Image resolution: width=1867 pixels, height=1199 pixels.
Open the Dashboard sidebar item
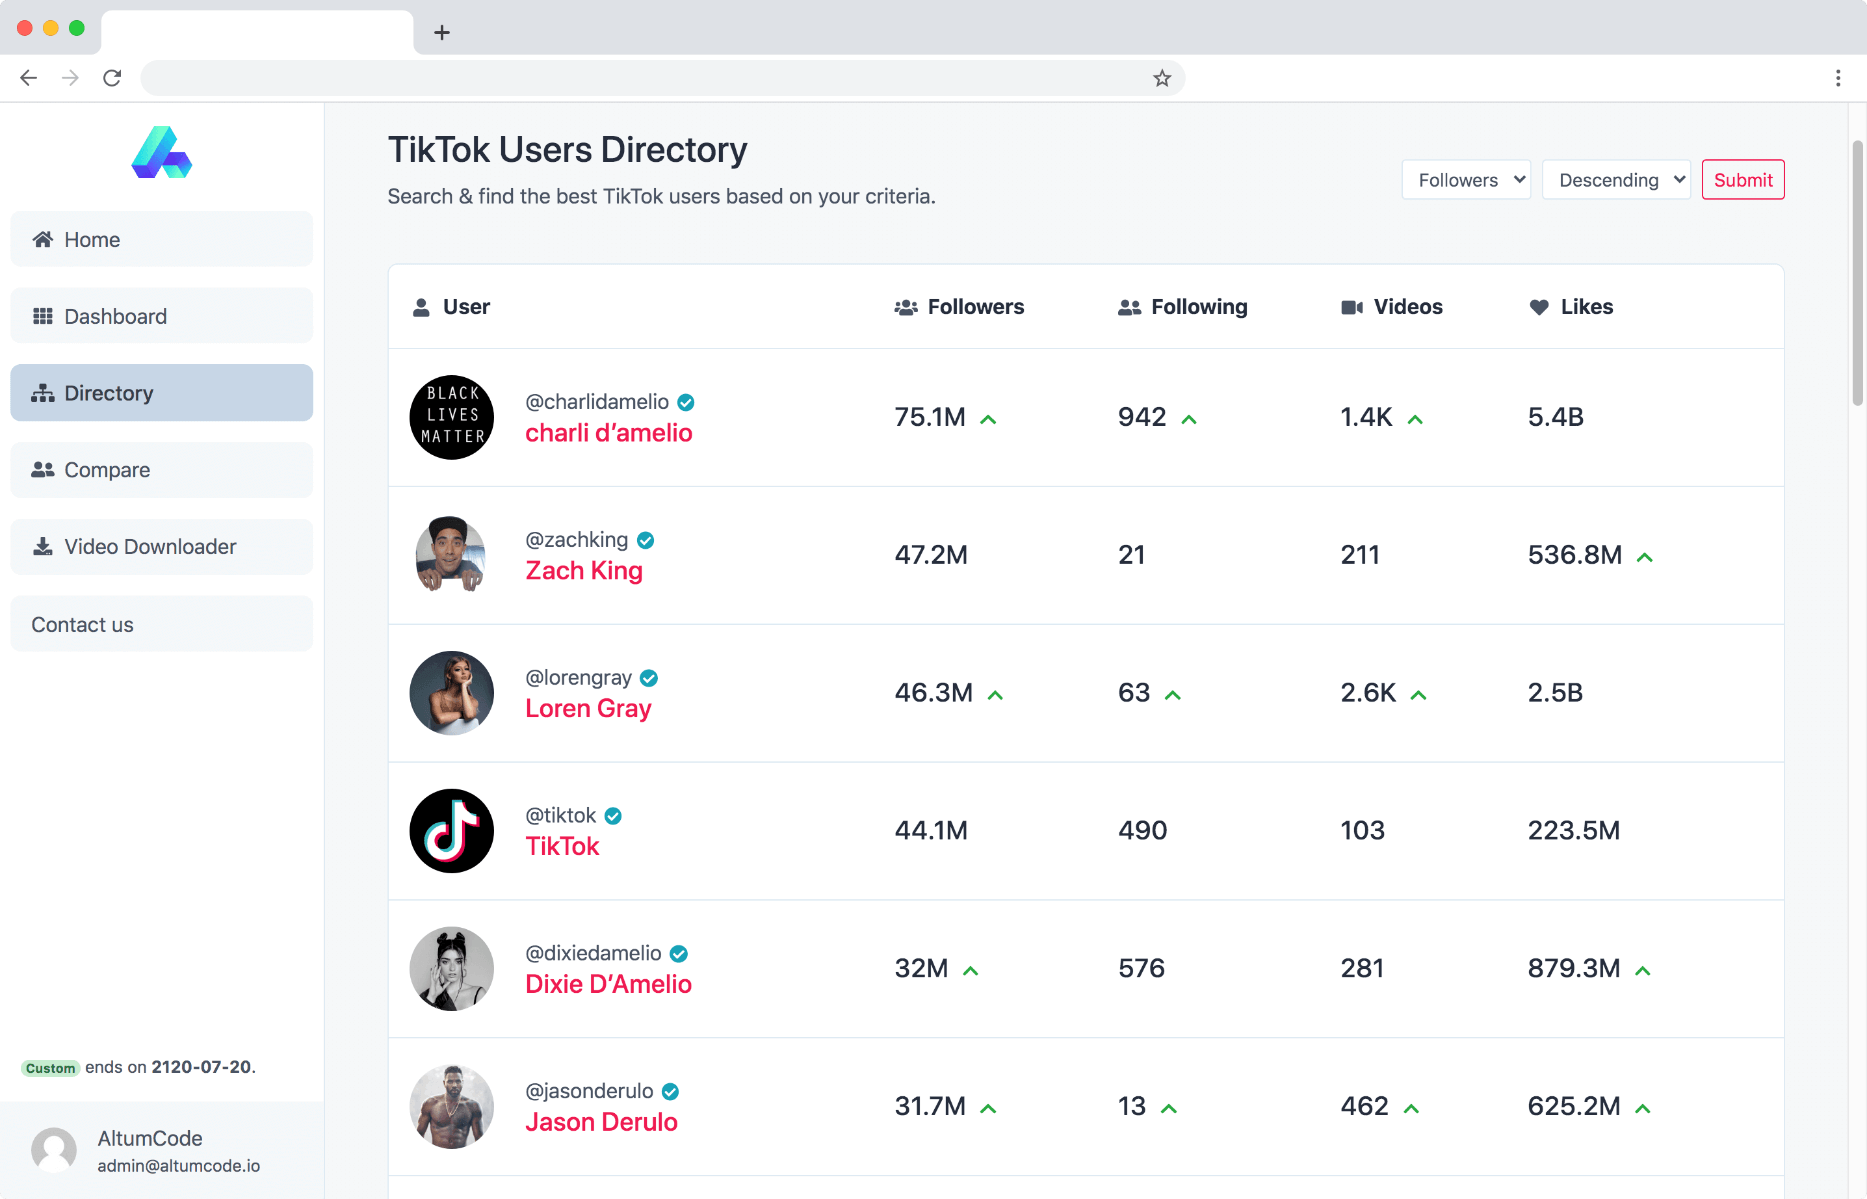tap(161, 317)
